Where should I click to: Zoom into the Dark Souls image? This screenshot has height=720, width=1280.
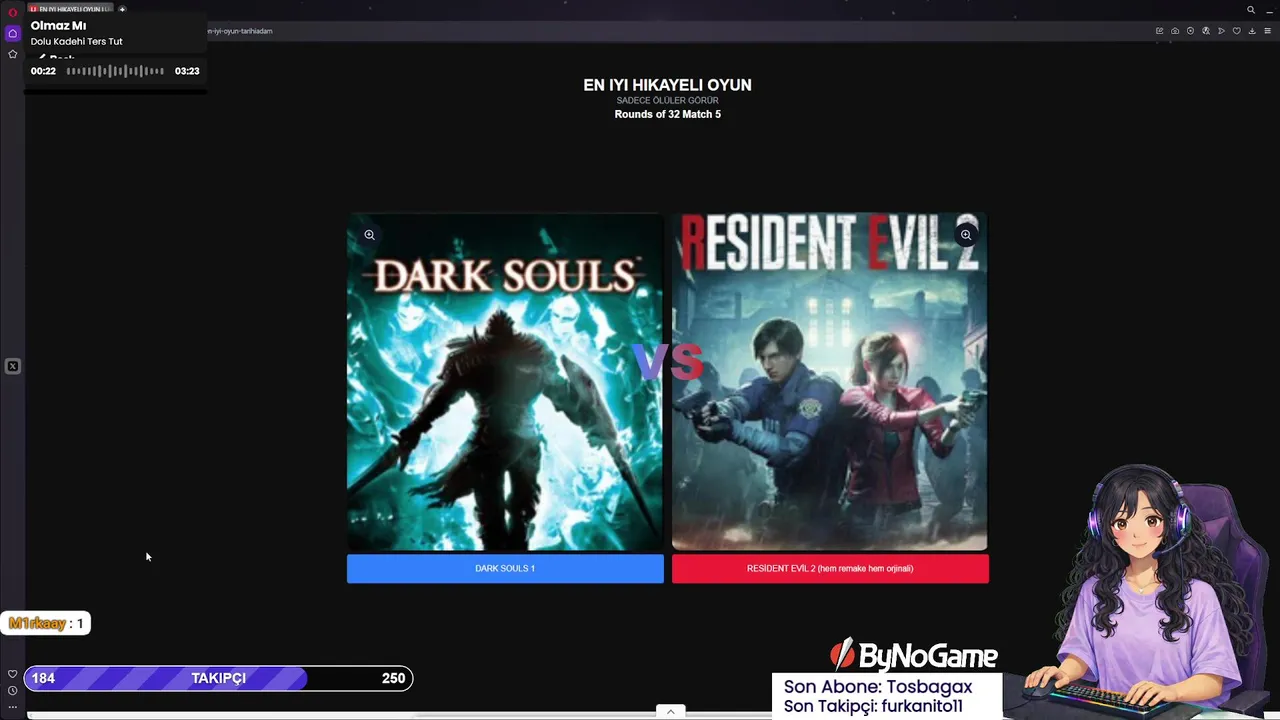pyautogui.click(x=369, y=235)
